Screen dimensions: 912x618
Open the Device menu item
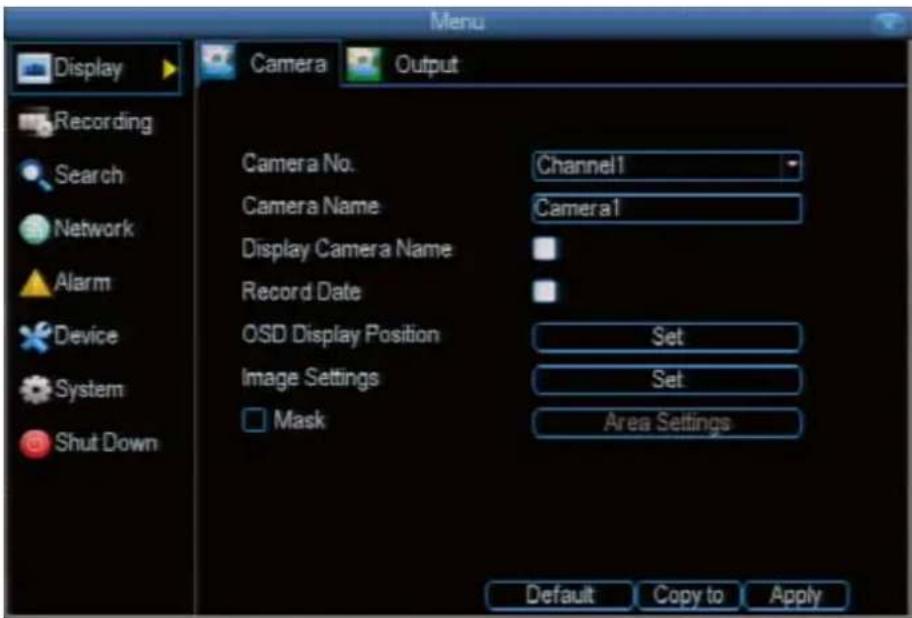(86, 335)
